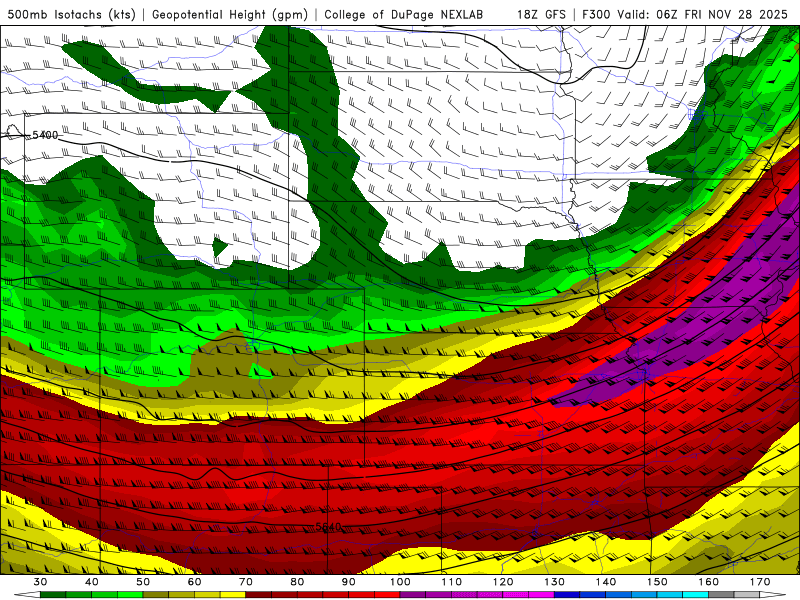Click the cyan swatch ending at 160
This screenshot has width=800, height=600.
tap(695, 595)
